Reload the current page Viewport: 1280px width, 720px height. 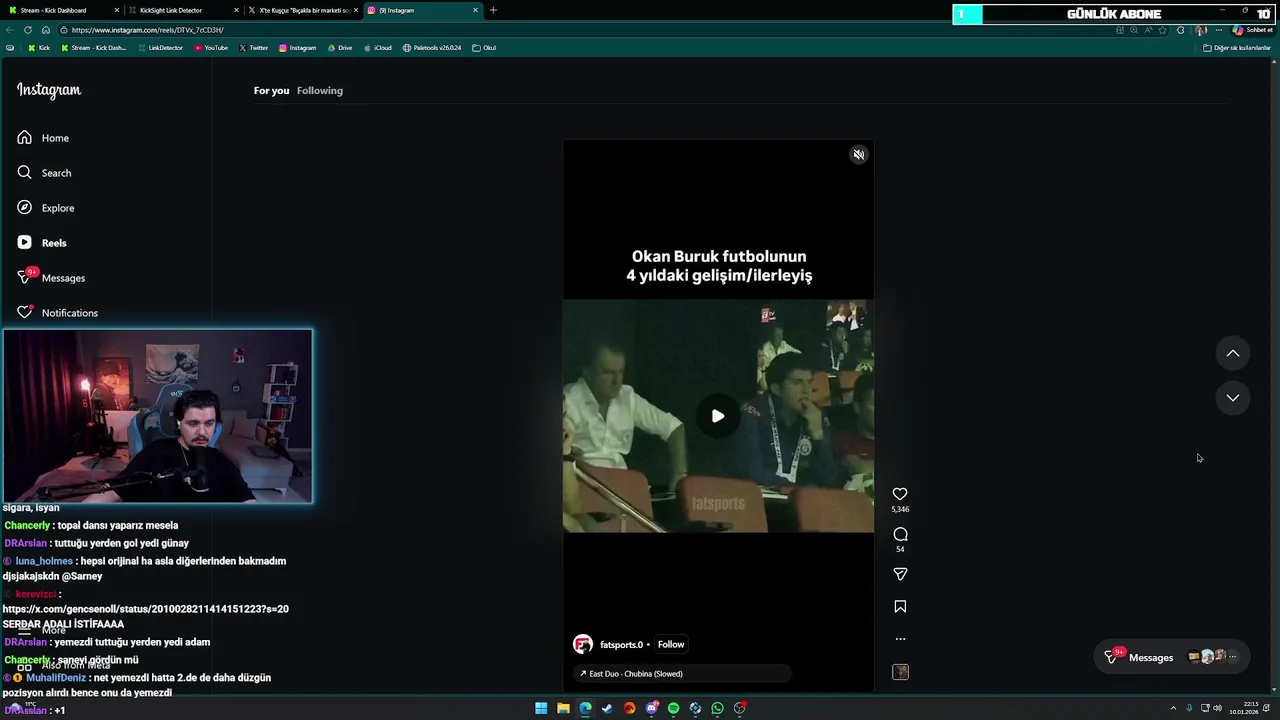(28, 30)
